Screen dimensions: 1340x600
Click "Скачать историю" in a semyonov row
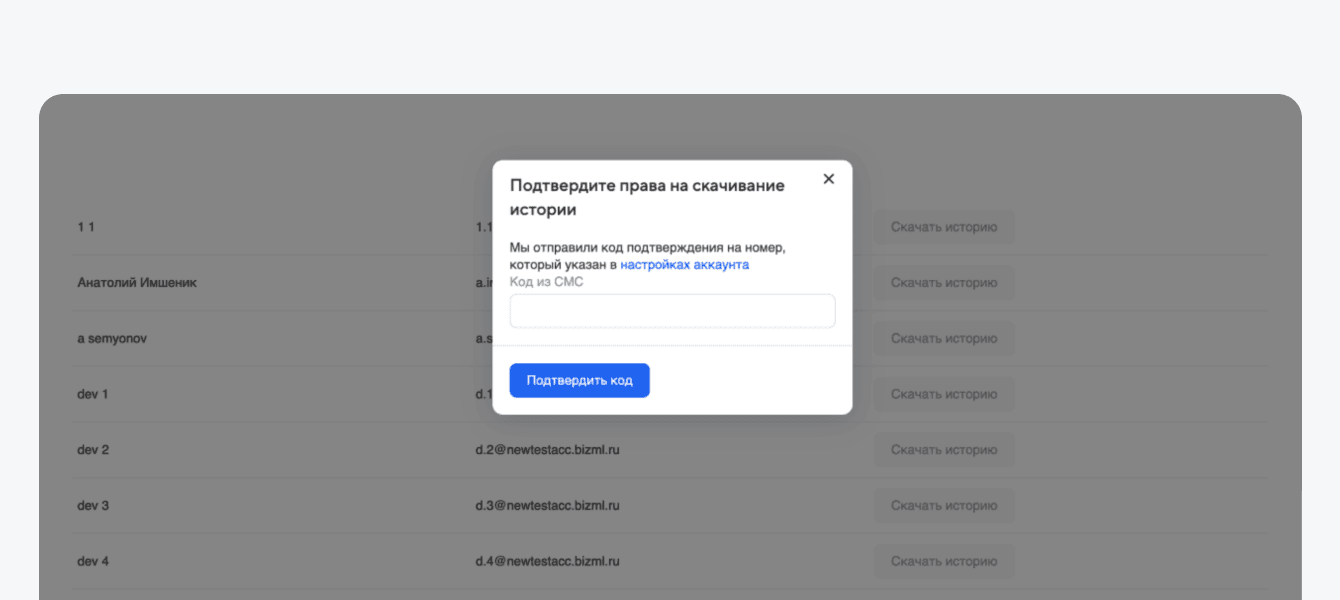[x=943, y=339]
